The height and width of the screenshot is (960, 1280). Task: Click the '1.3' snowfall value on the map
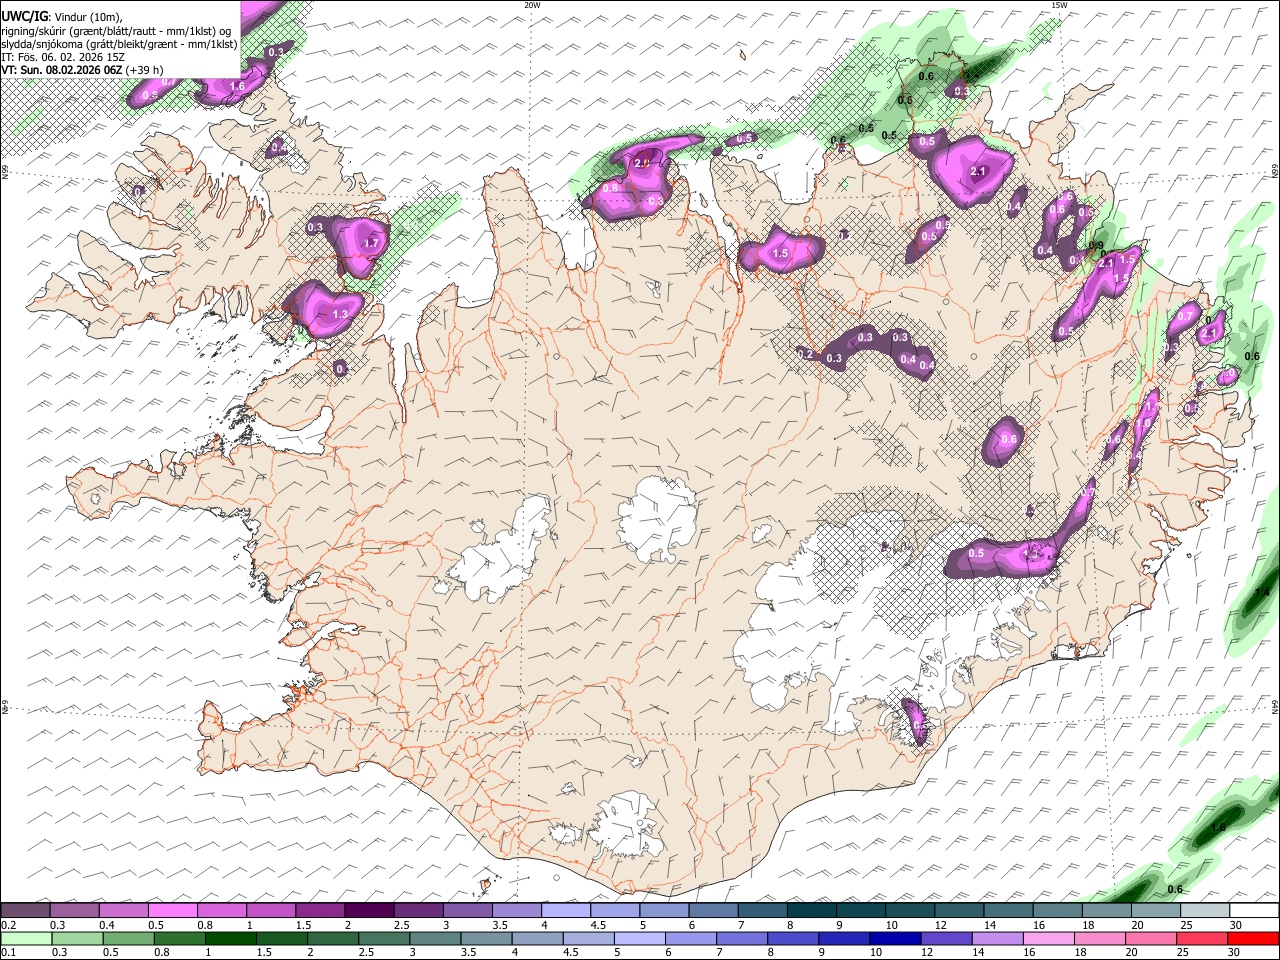(340, 314)
